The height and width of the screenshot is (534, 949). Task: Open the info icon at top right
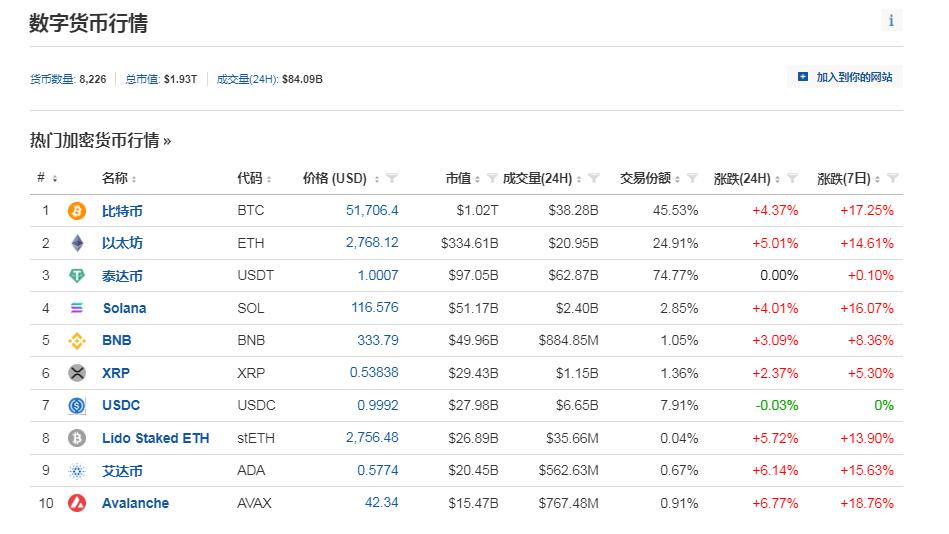pyautogui.click(x=891, y=20)
